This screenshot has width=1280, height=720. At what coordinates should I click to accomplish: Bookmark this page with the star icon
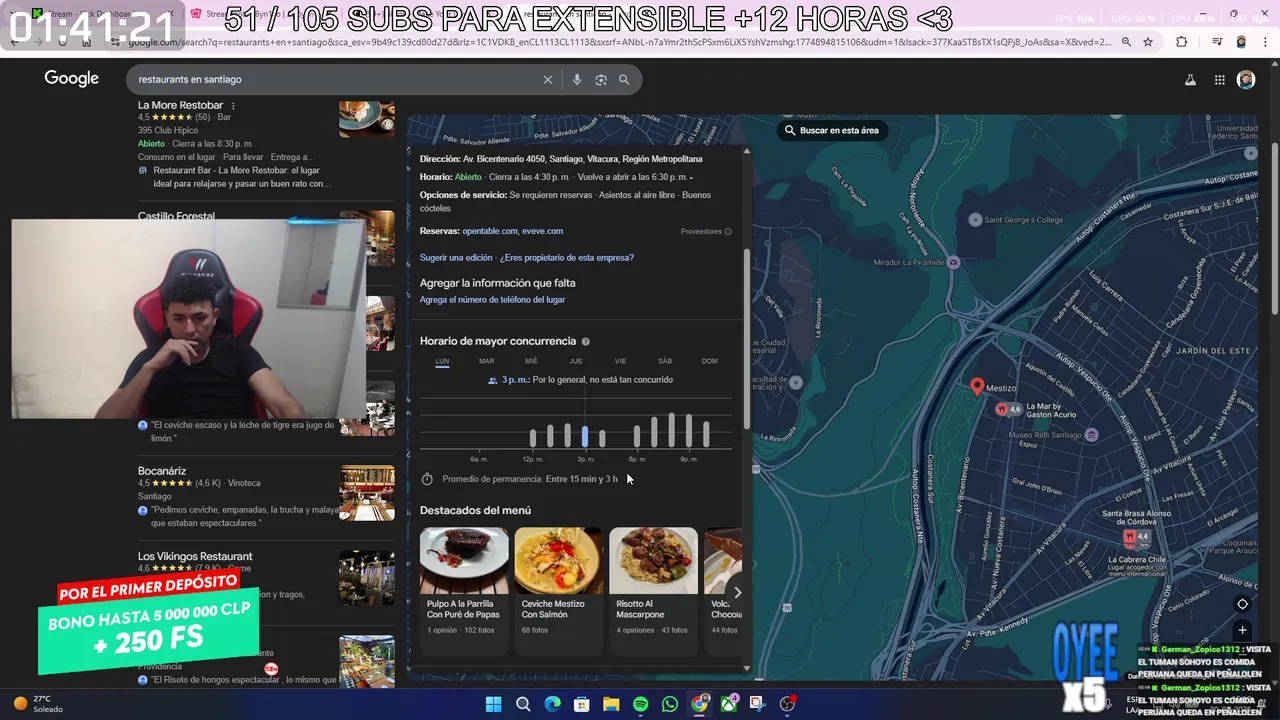coord(1148,42)
